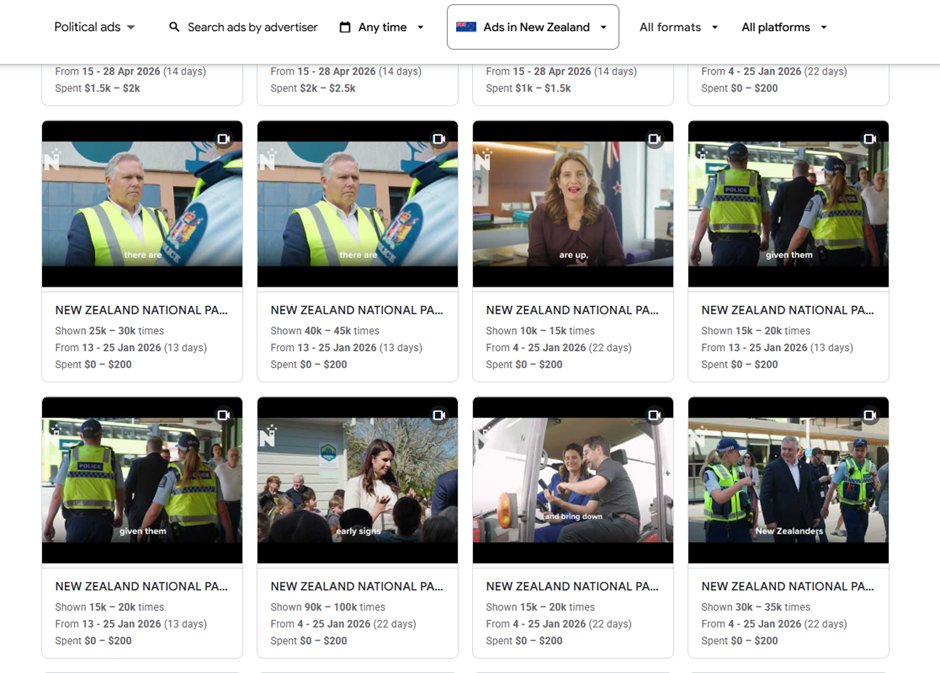Open the 'New Zealanders' video thumbnail

[x=788, y=480]
